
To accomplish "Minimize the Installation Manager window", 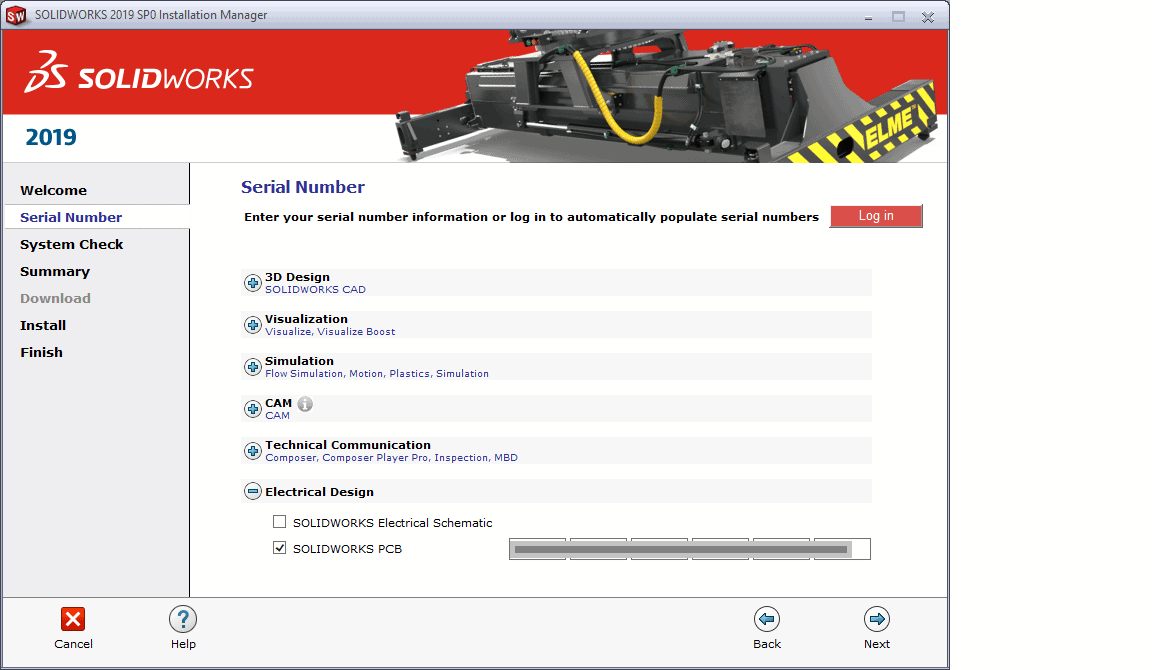I will tap(868, 17).
